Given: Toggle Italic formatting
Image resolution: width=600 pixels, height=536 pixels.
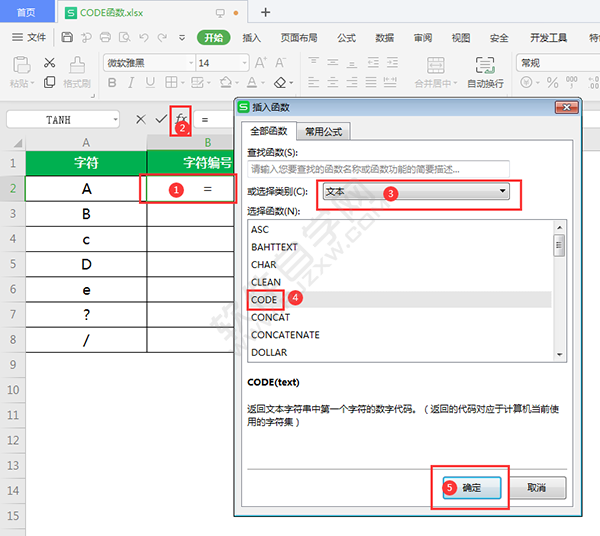Looking at the screenshot, I should [x=131, y=82].
